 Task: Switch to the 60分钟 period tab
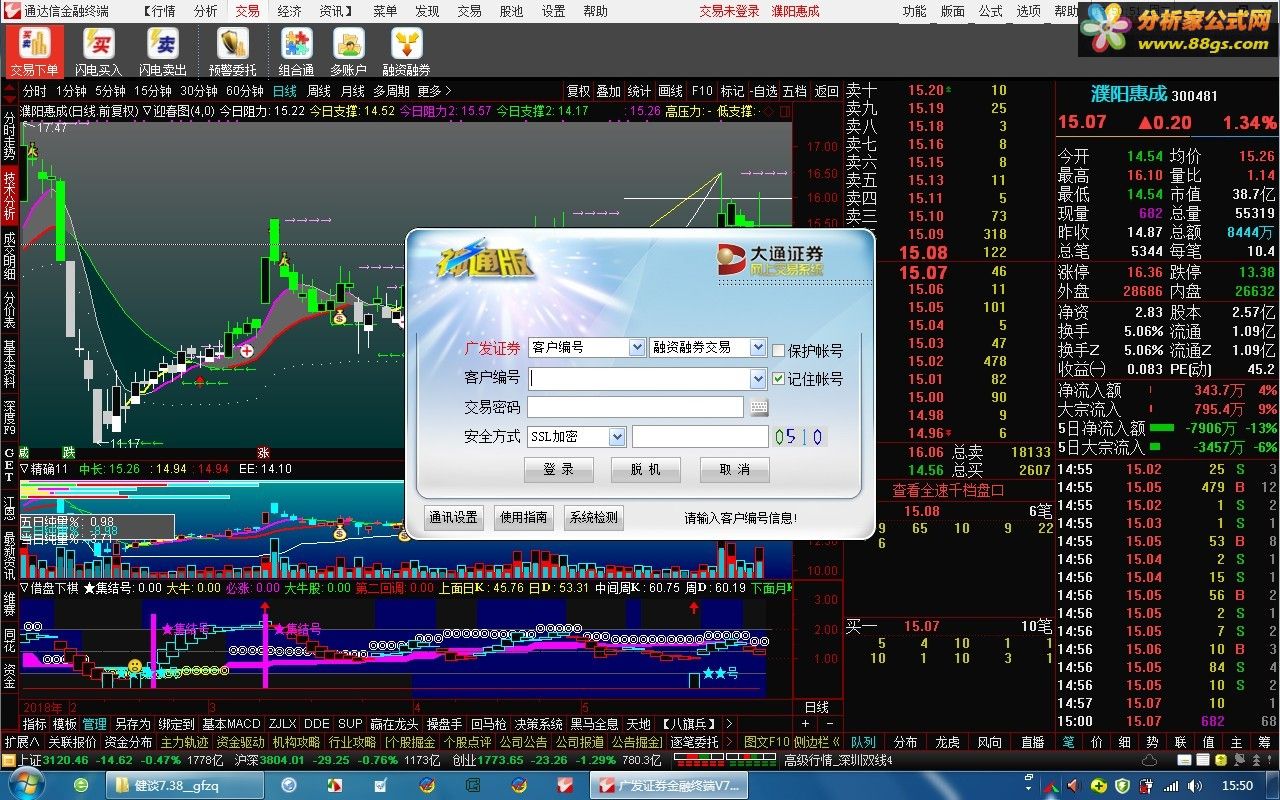[x=245, y=91]
